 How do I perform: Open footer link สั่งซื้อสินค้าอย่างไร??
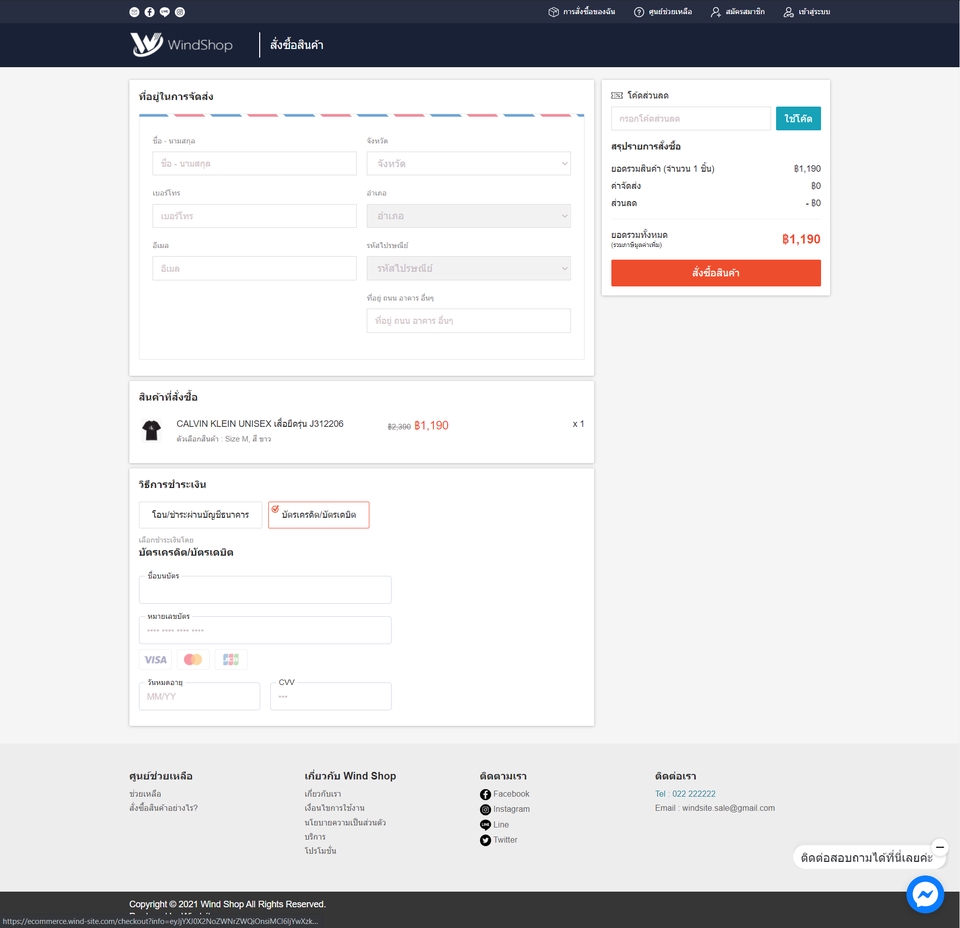[163, 808]
